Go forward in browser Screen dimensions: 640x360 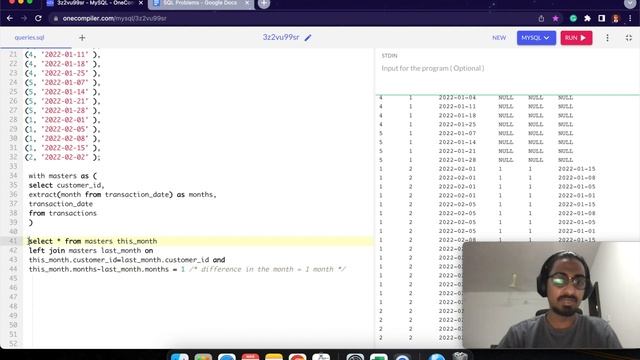point(24,18)
